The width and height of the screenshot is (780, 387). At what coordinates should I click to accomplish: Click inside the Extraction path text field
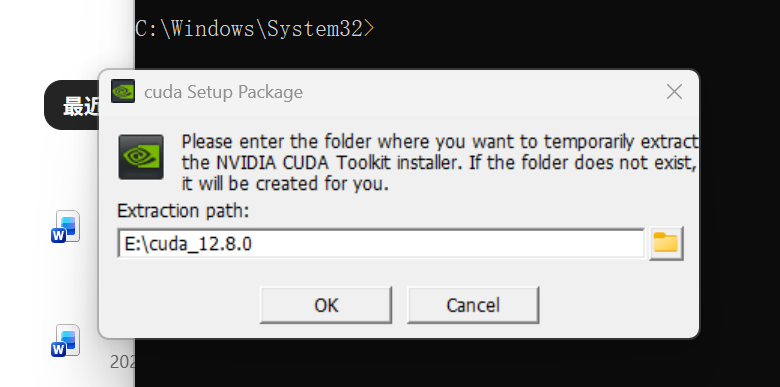coord(381,243)
